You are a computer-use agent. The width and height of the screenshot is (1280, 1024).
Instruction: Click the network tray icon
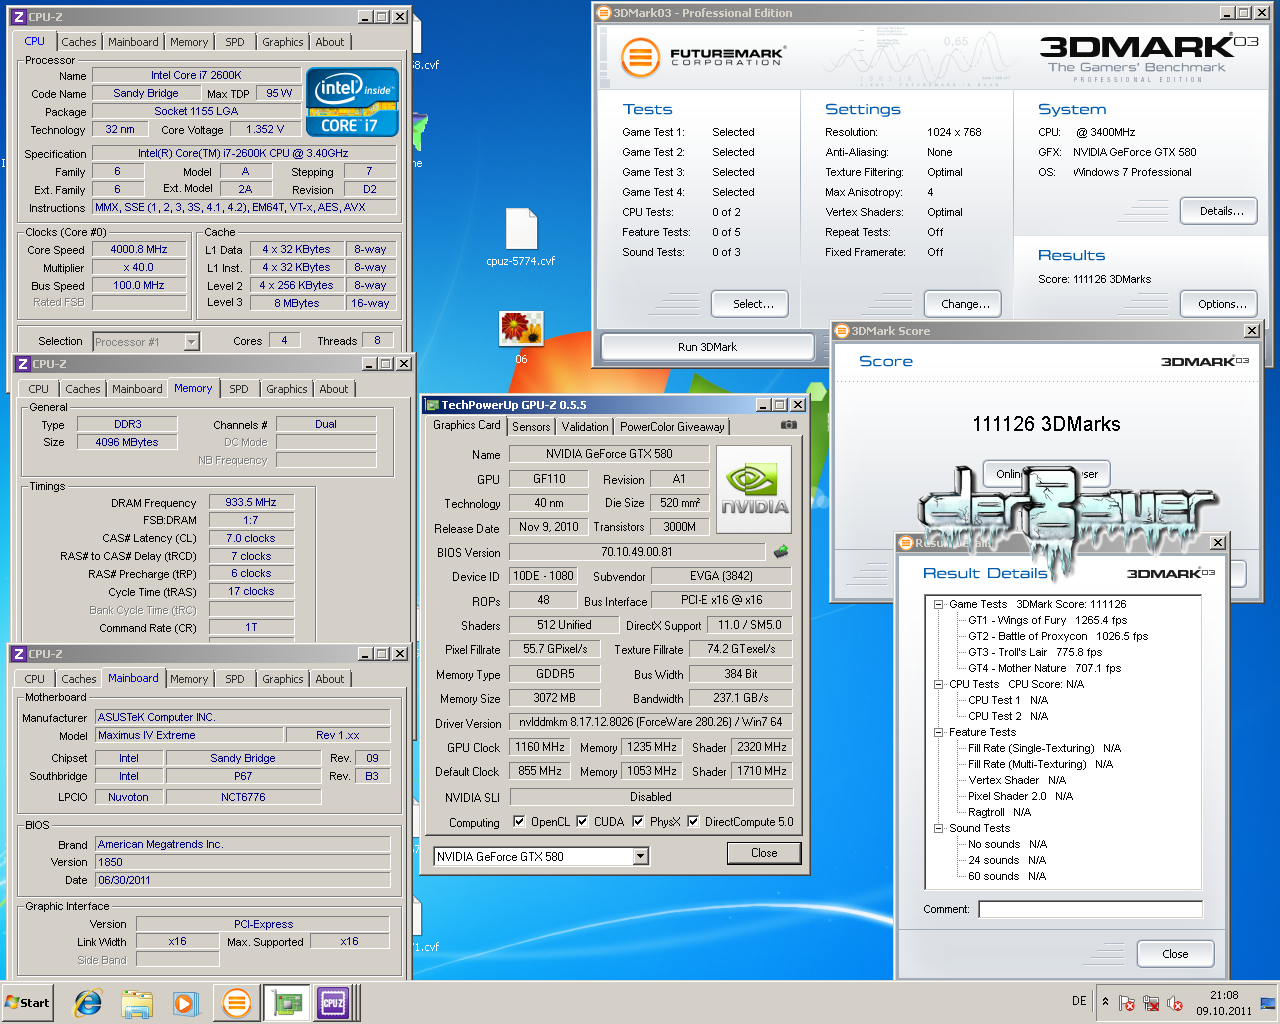tap(1151, 1003)
